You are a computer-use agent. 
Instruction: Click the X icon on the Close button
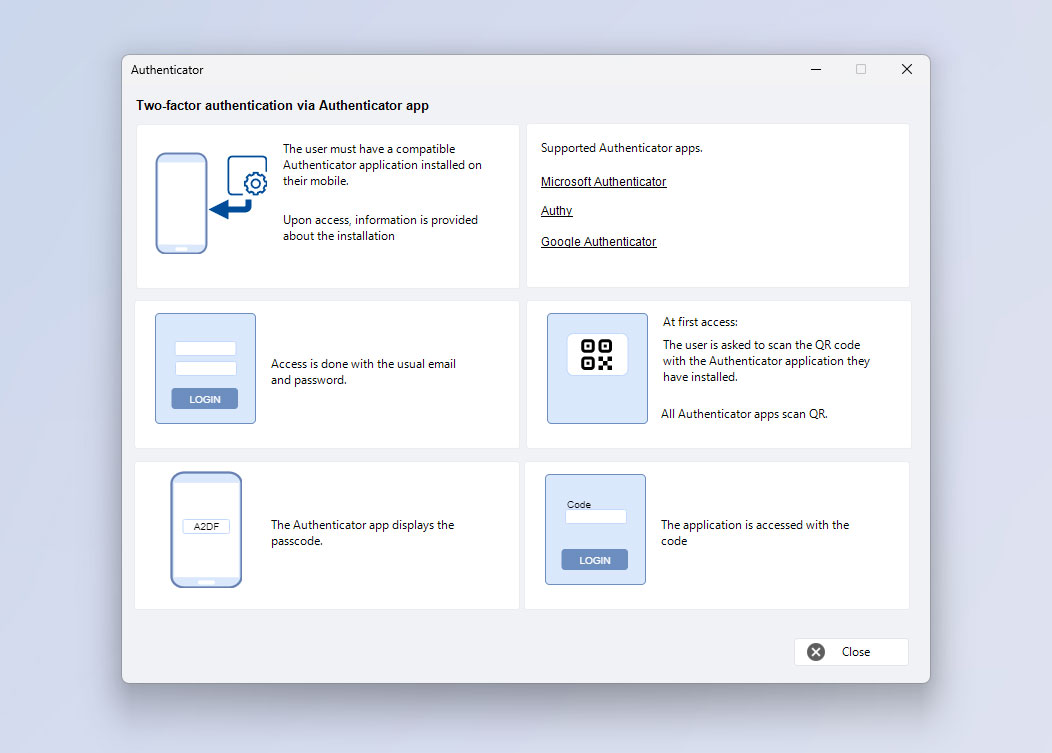[816, 652]
